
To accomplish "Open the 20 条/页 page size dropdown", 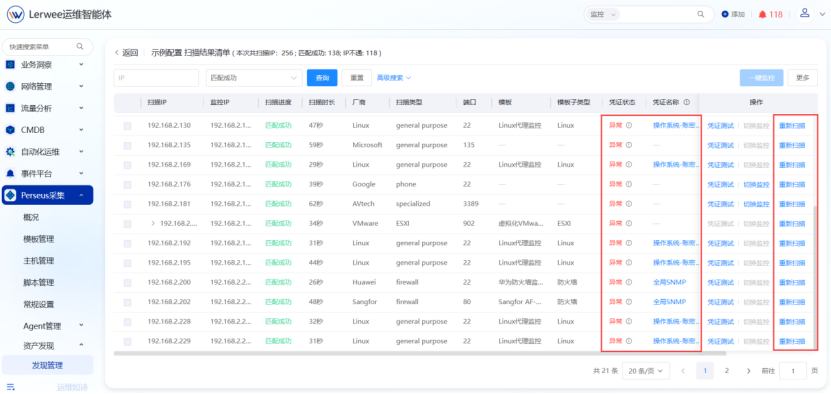I will coord(646,371).
